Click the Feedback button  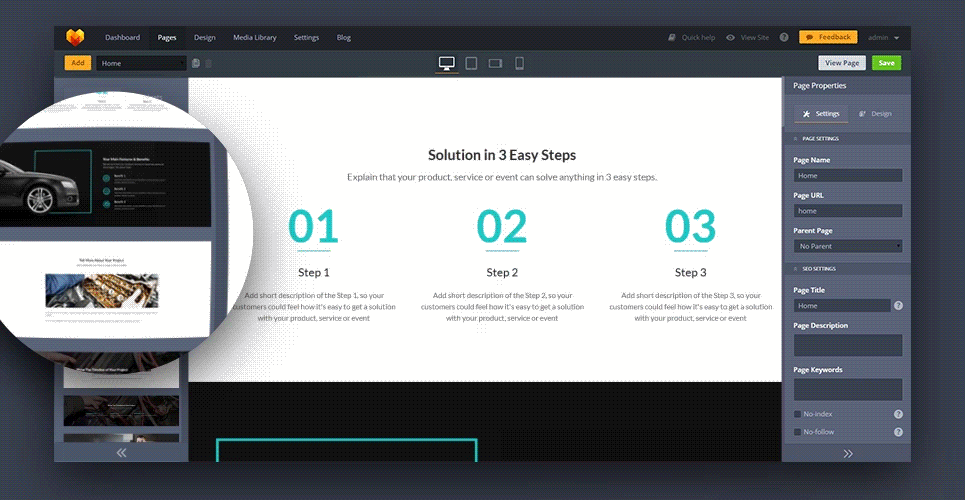pos(828,37)
